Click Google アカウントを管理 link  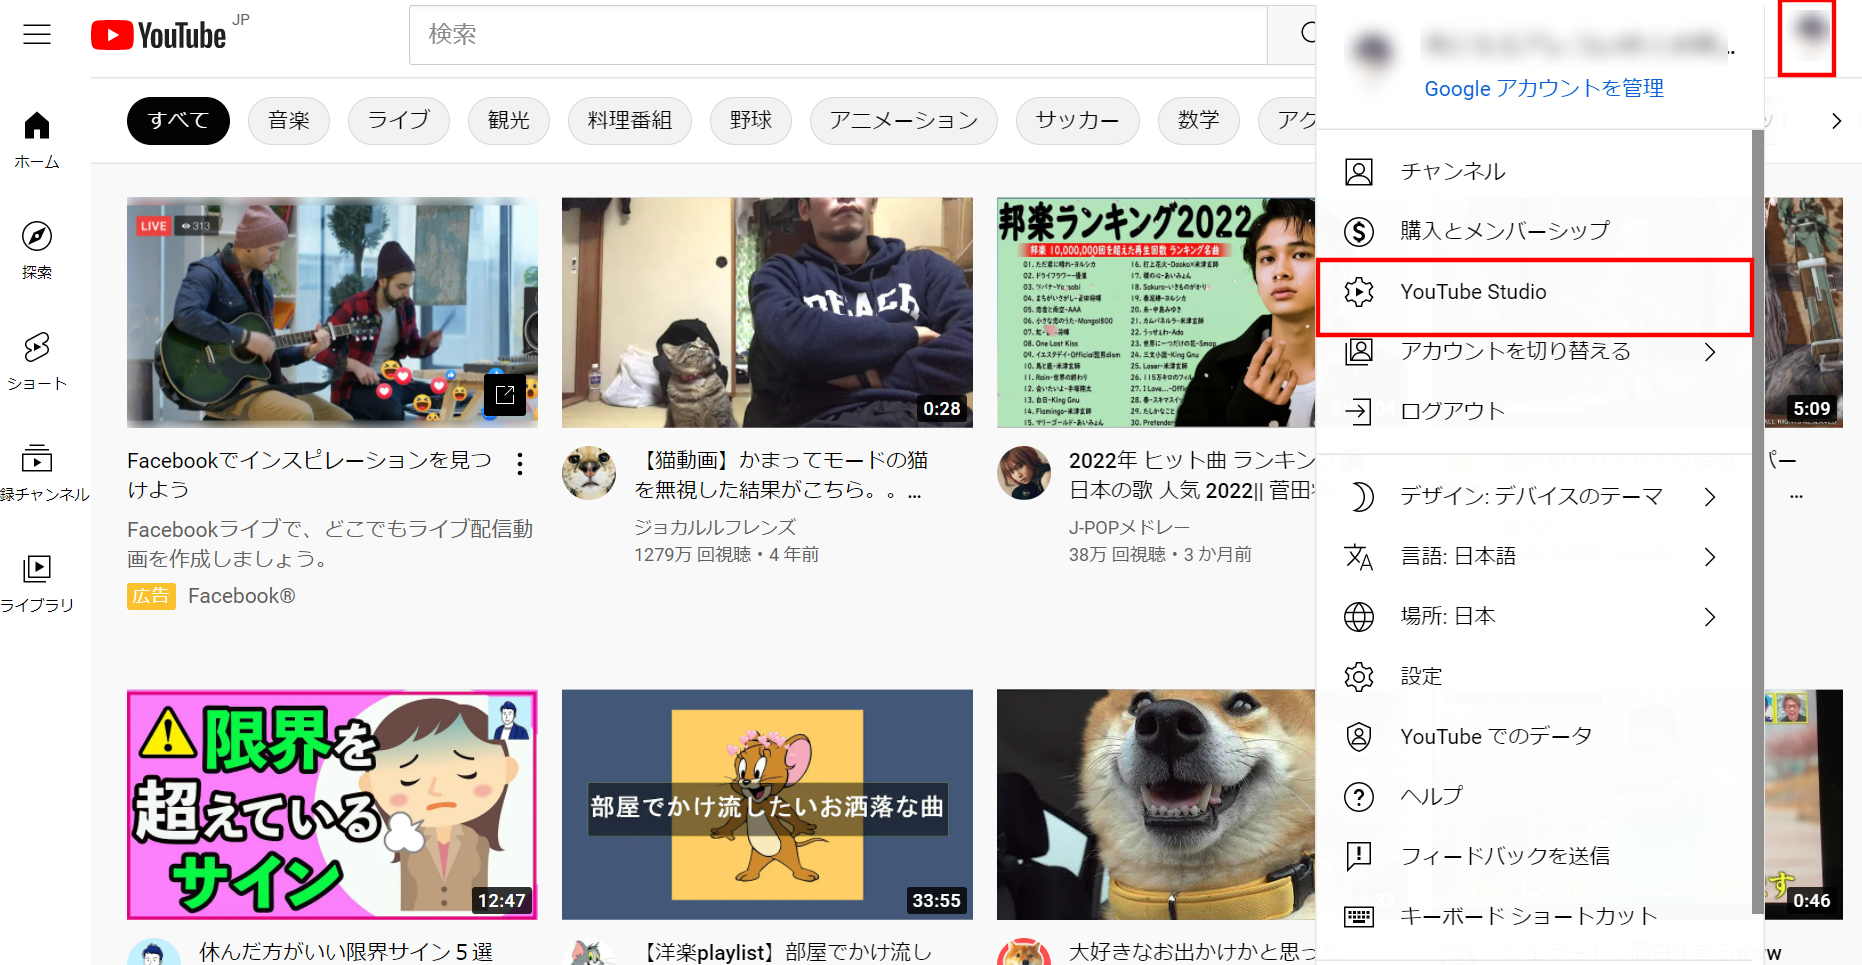click(1544, 89)
